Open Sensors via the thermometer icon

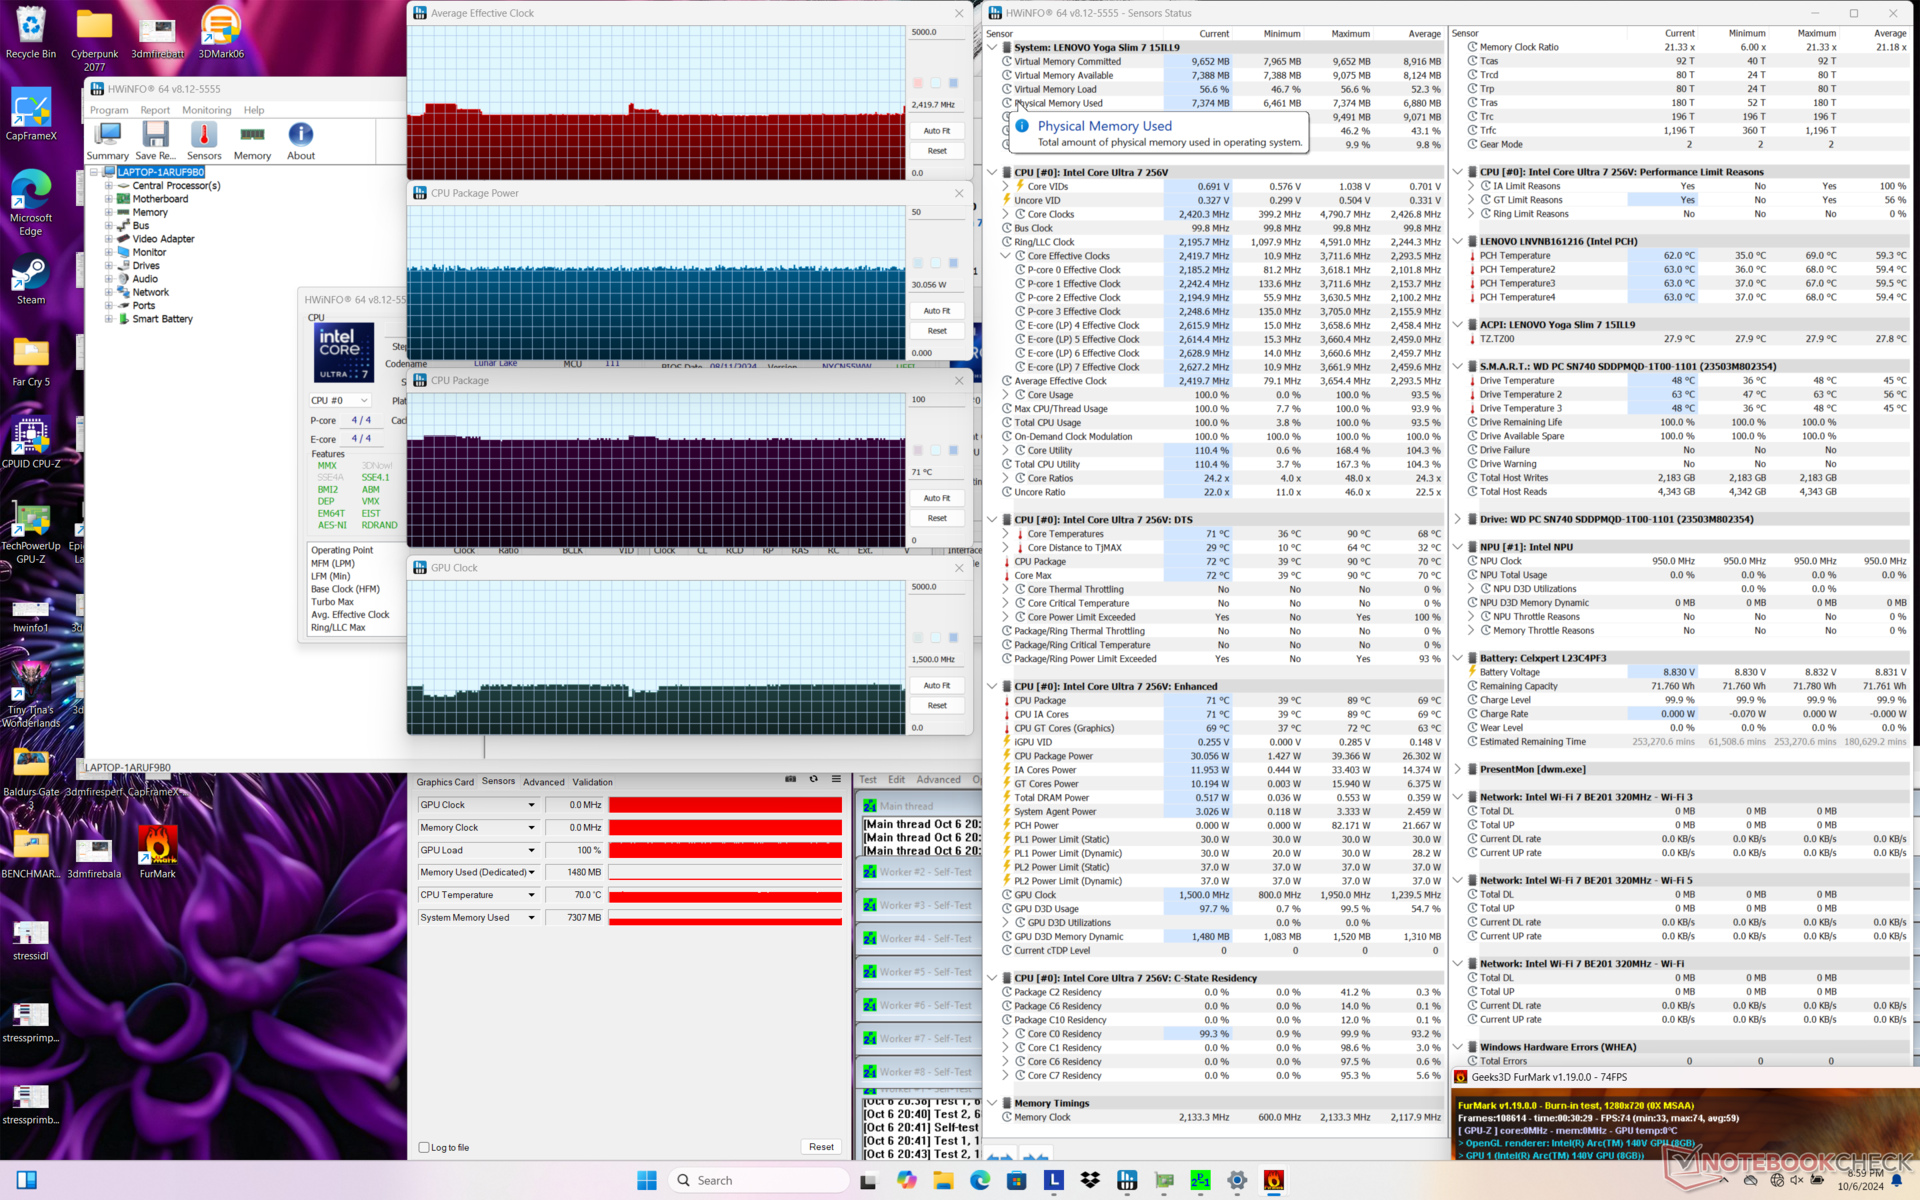coord(204,141)
